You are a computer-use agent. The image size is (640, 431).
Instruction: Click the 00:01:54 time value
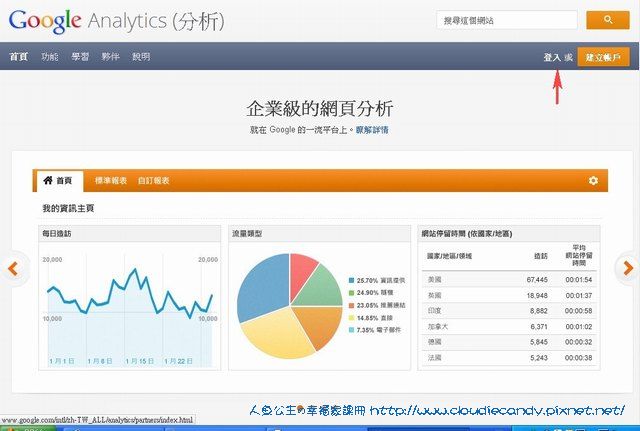[578, 280]
